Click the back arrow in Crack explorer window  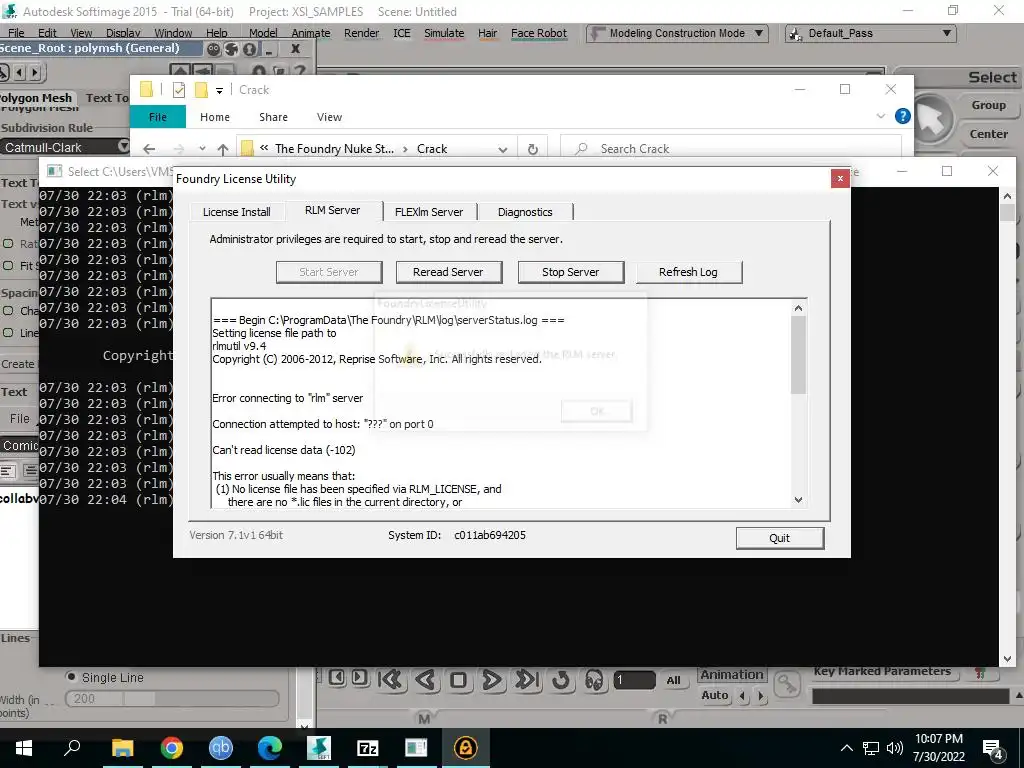pos(149,149)
